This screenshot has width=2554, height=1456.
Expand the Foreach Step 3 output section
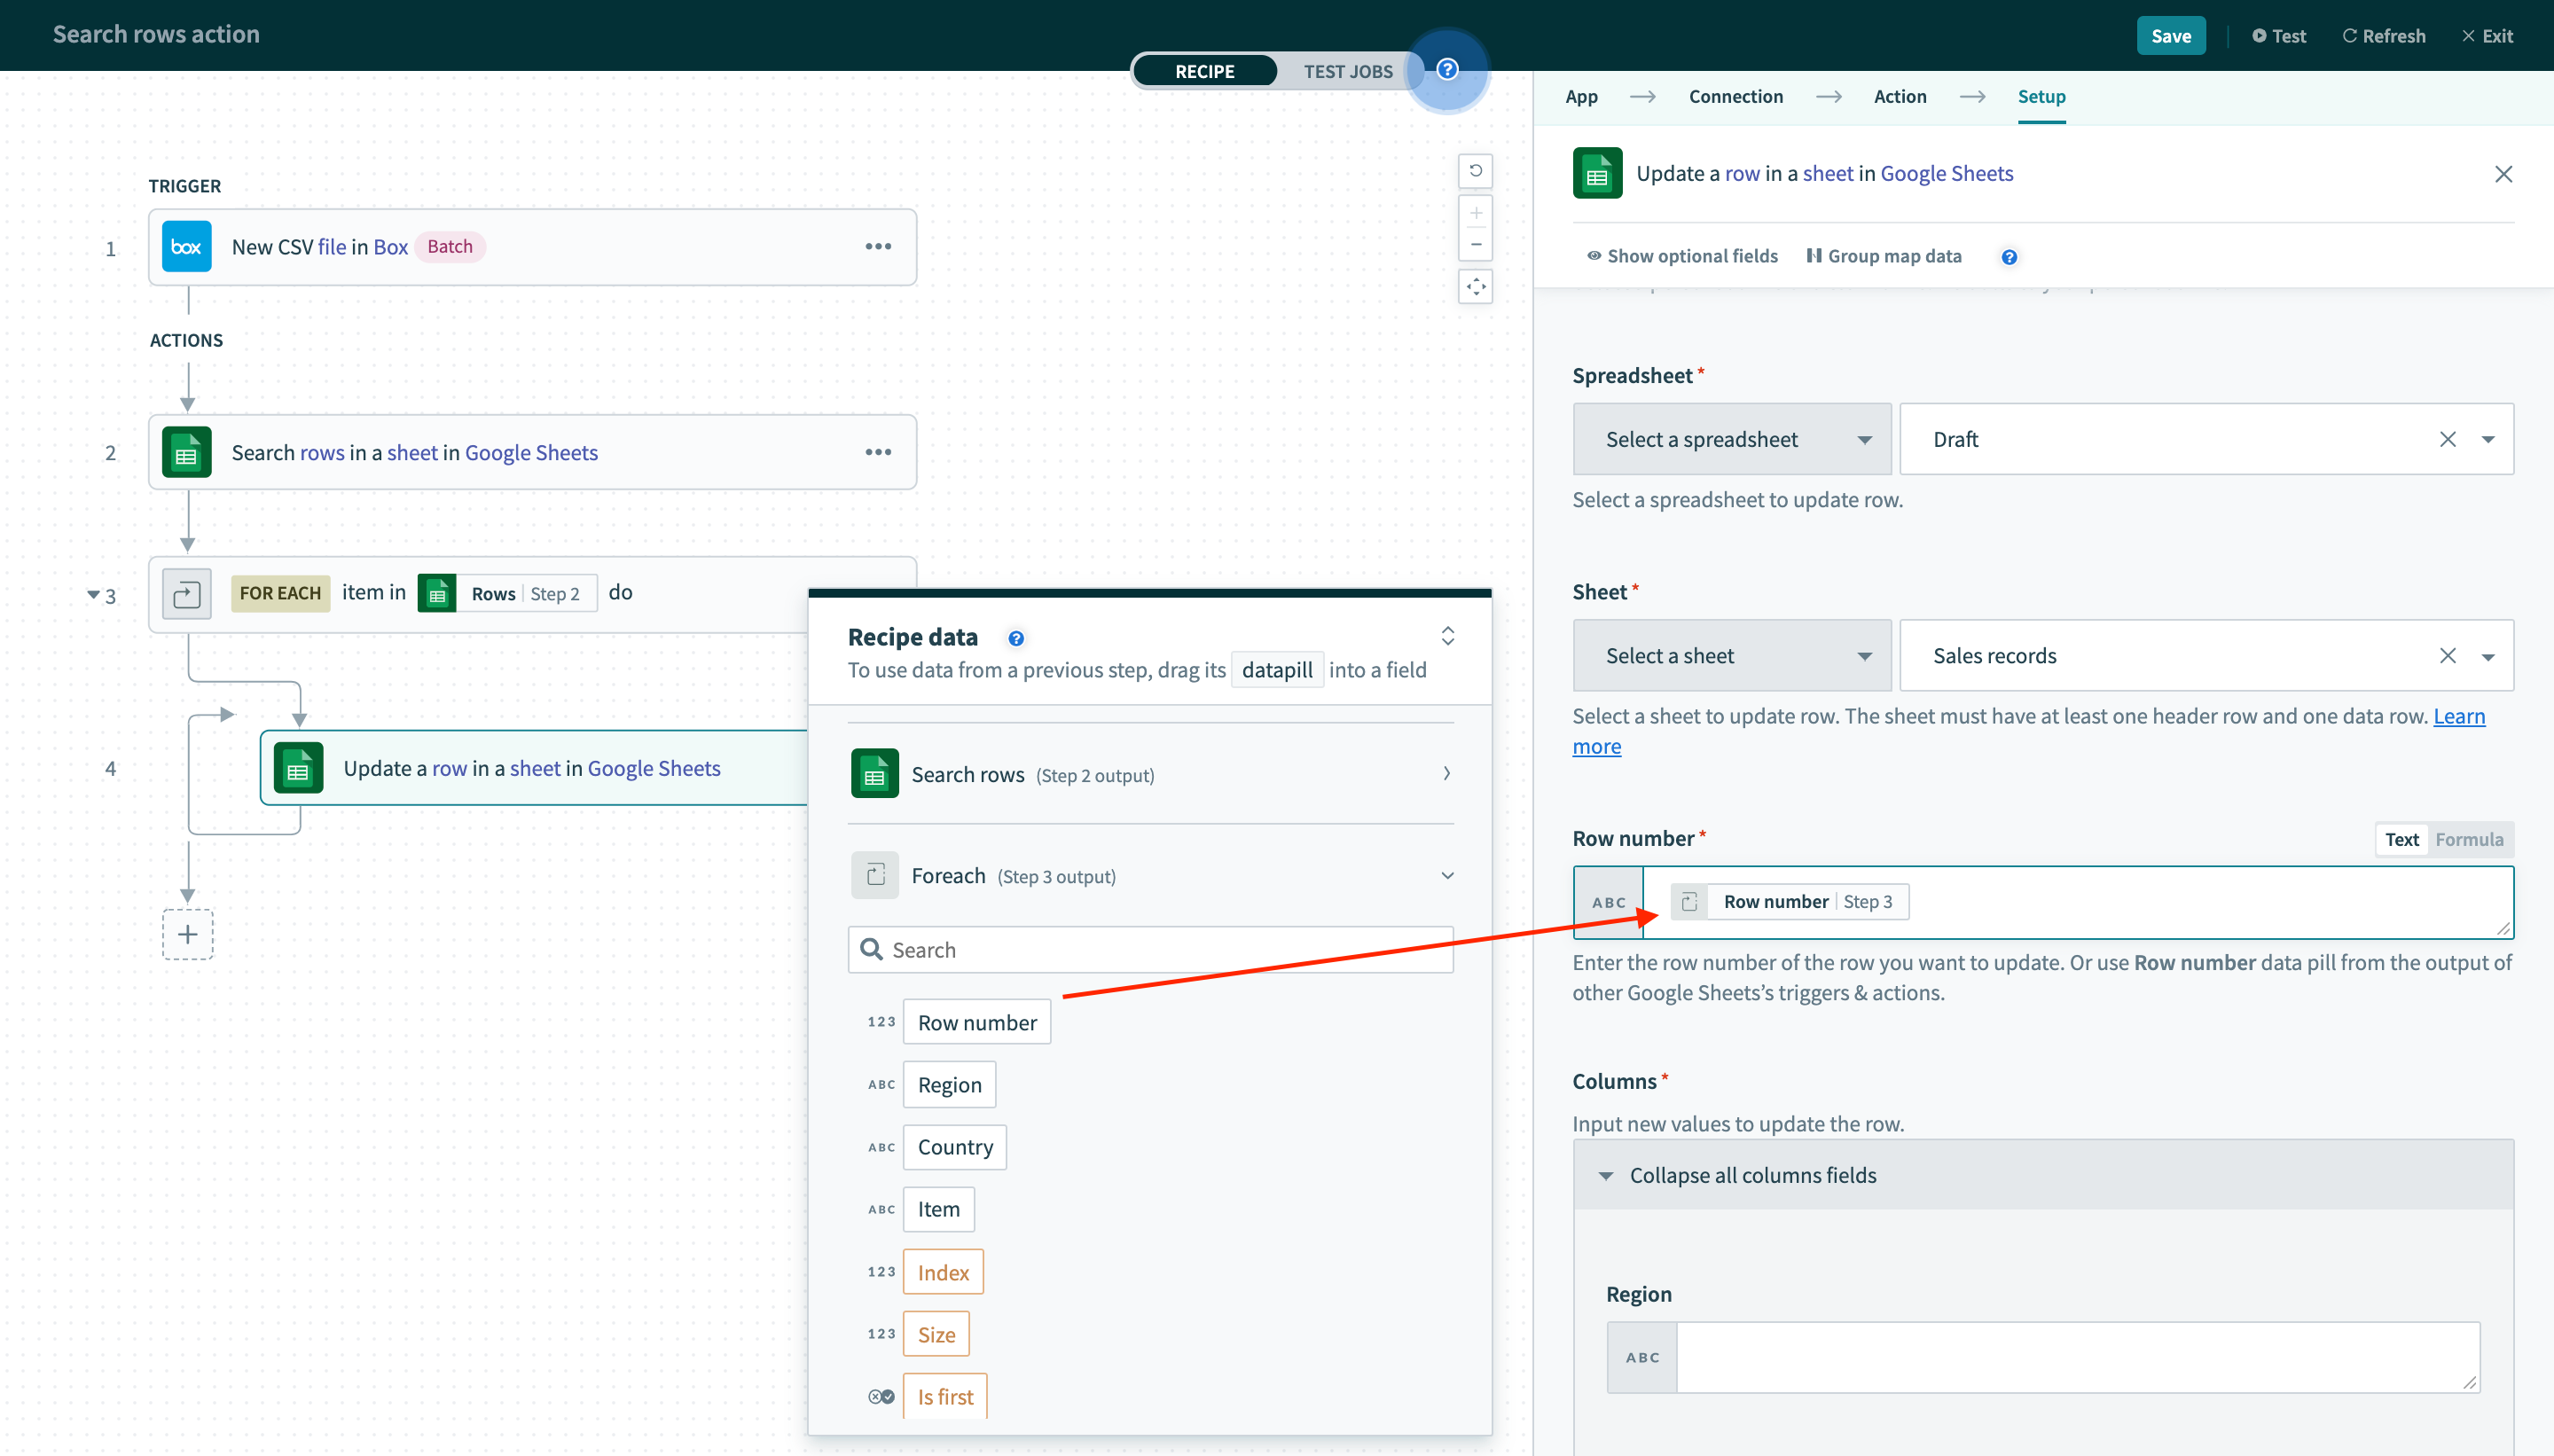coord(1448,874)
